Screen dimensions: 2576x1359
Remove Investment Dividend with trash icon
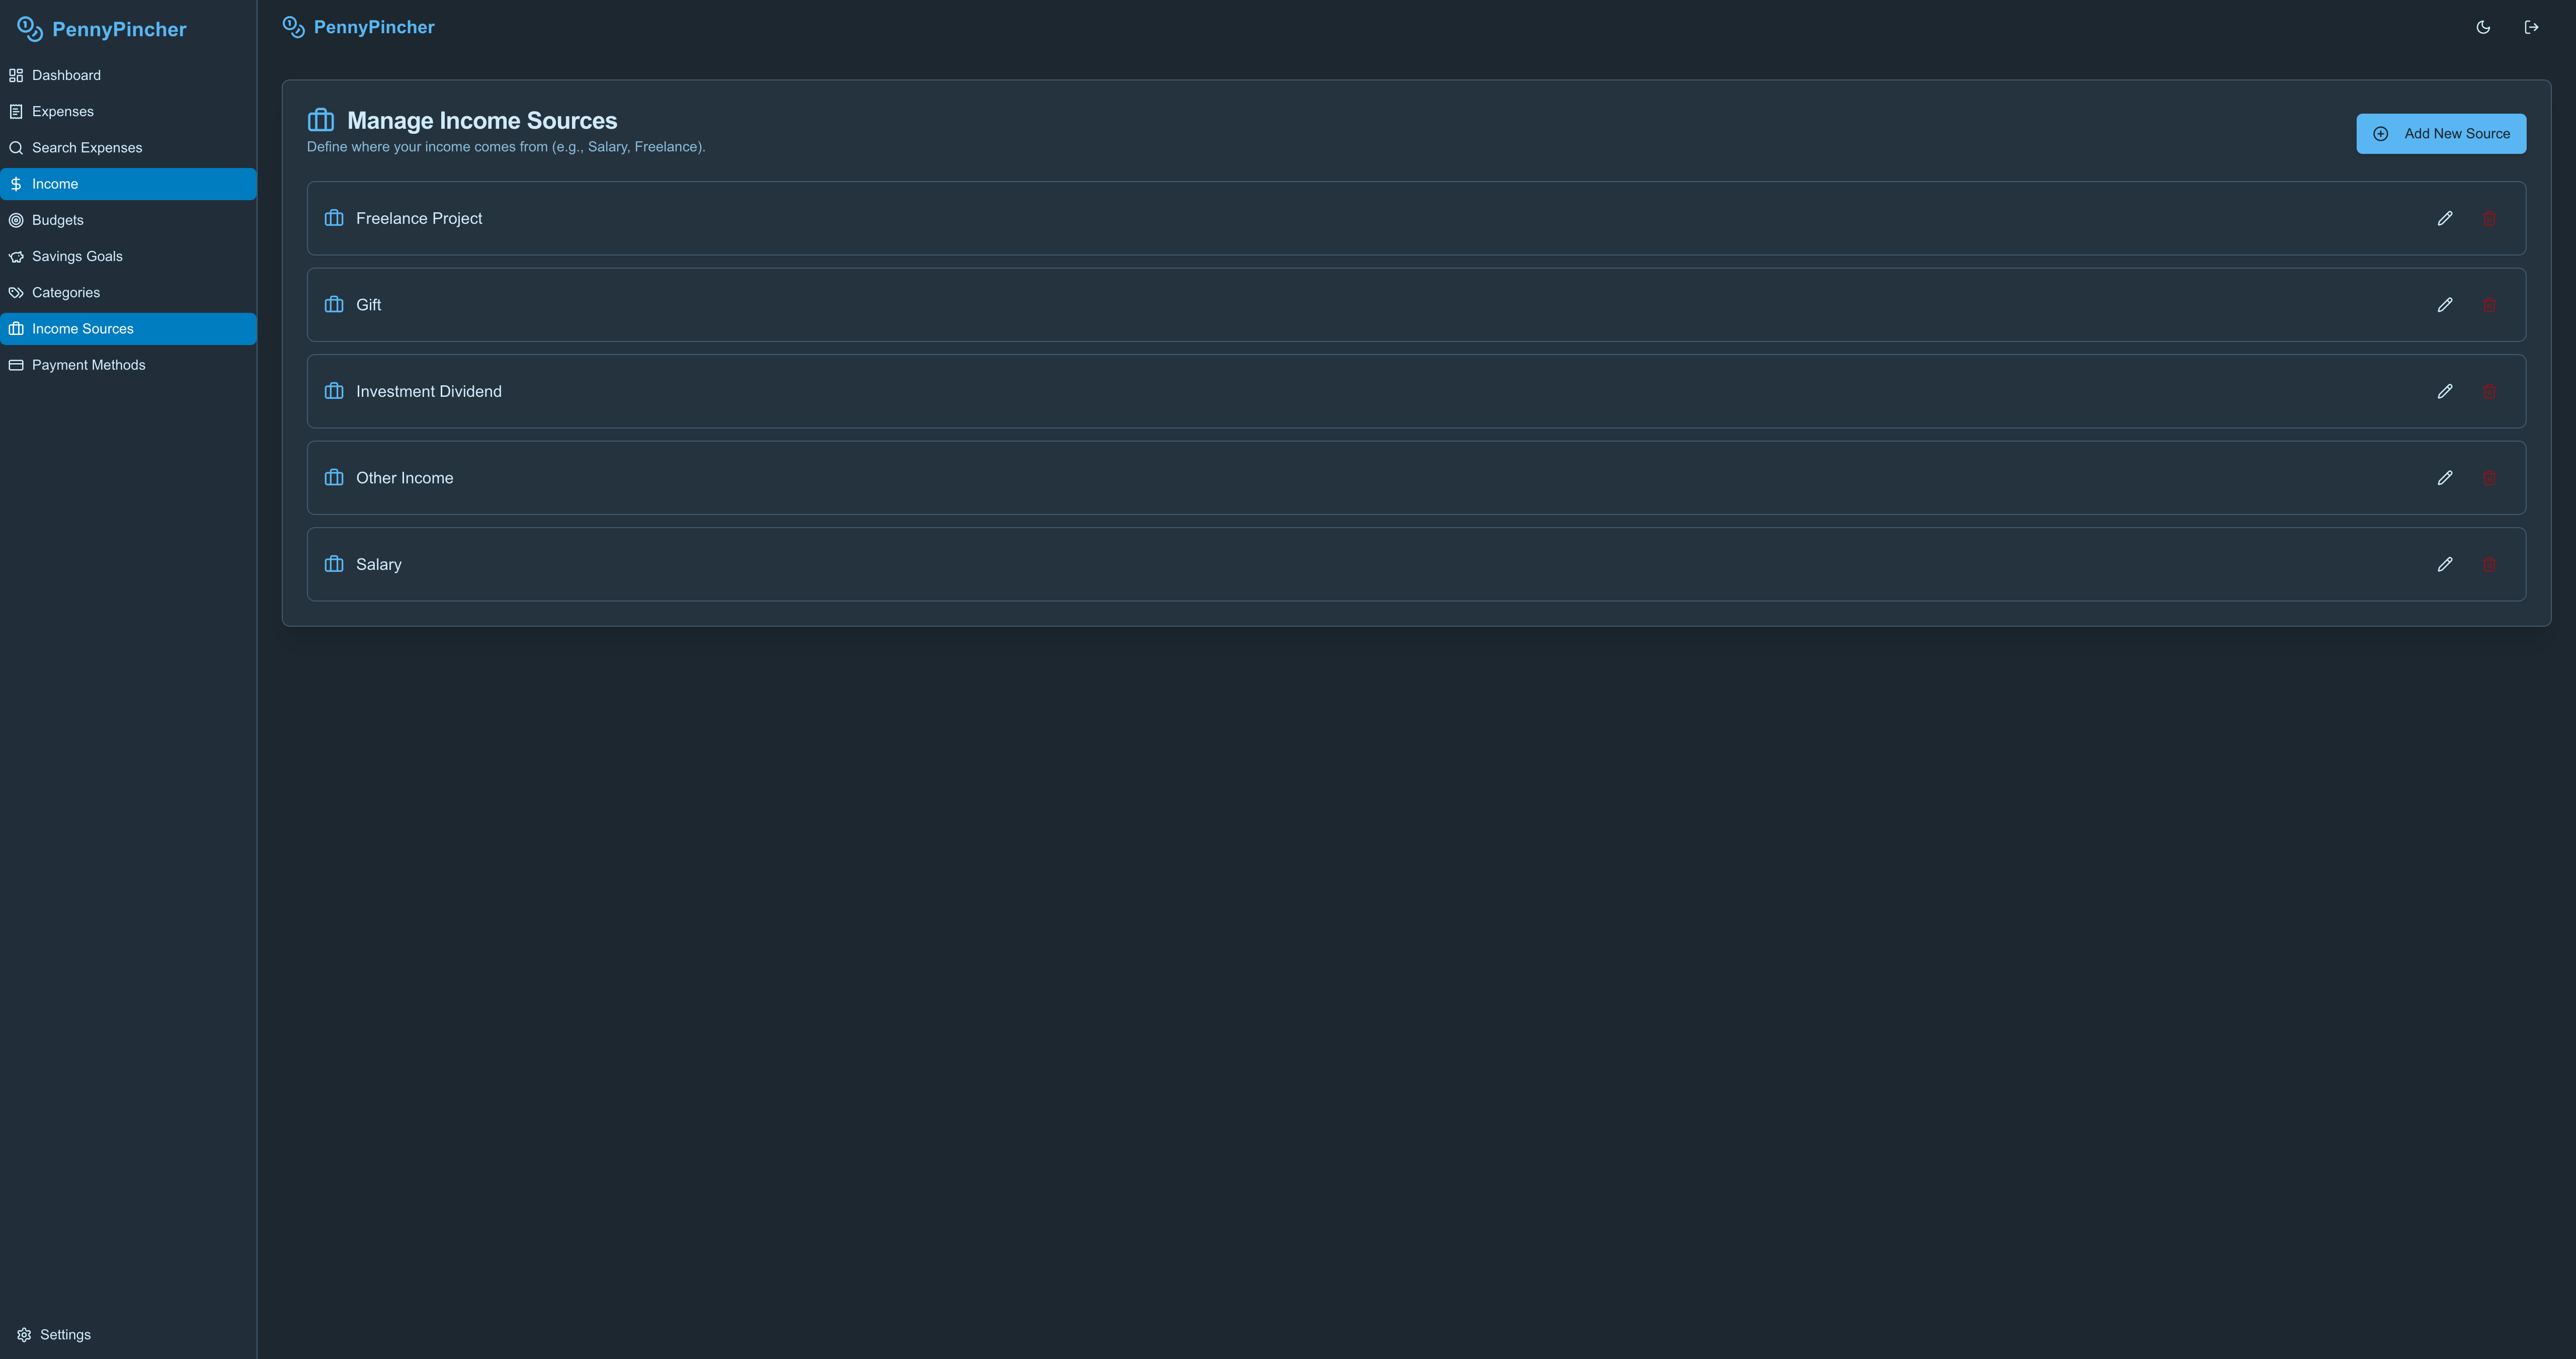tap(2489, 391)
